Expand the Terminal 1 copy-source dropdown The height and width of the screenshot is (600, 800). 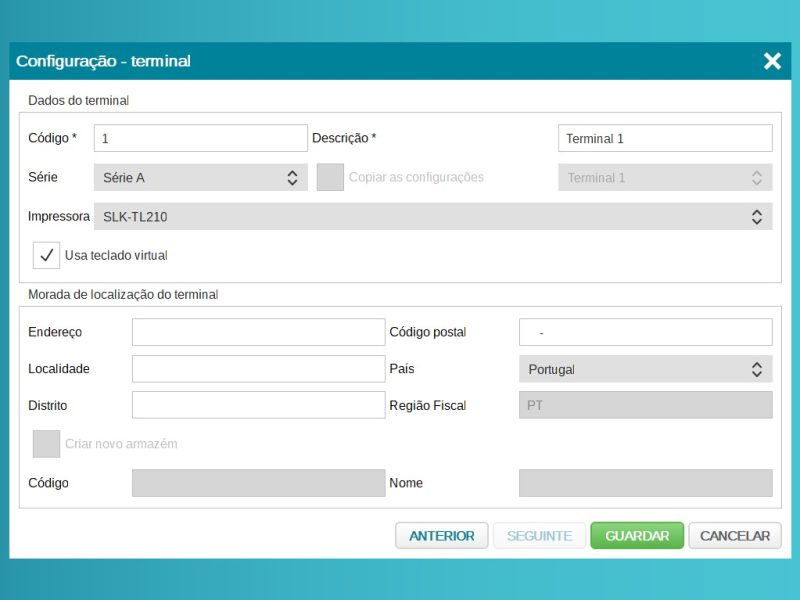(x=664, y=177)
